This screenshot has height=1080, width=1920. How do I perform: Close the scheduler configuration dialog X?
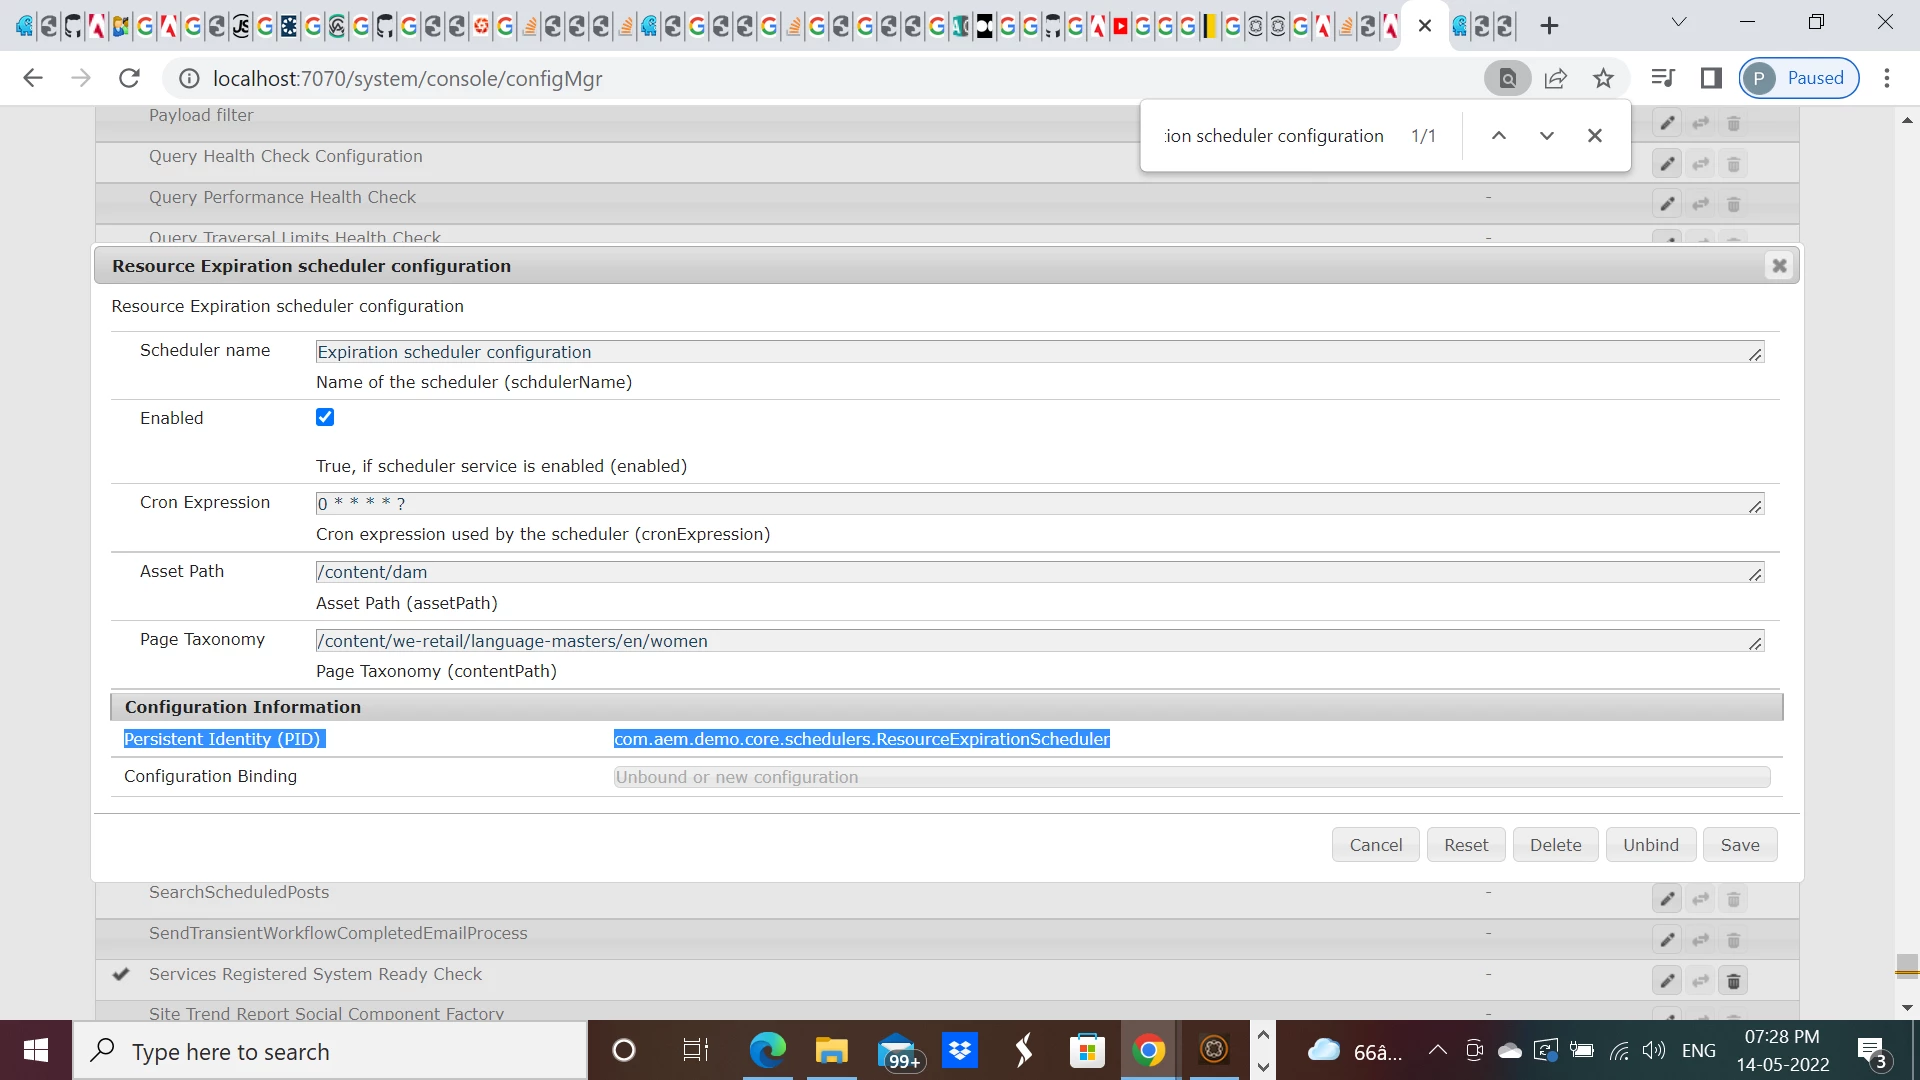click(x=1779, y=266)
